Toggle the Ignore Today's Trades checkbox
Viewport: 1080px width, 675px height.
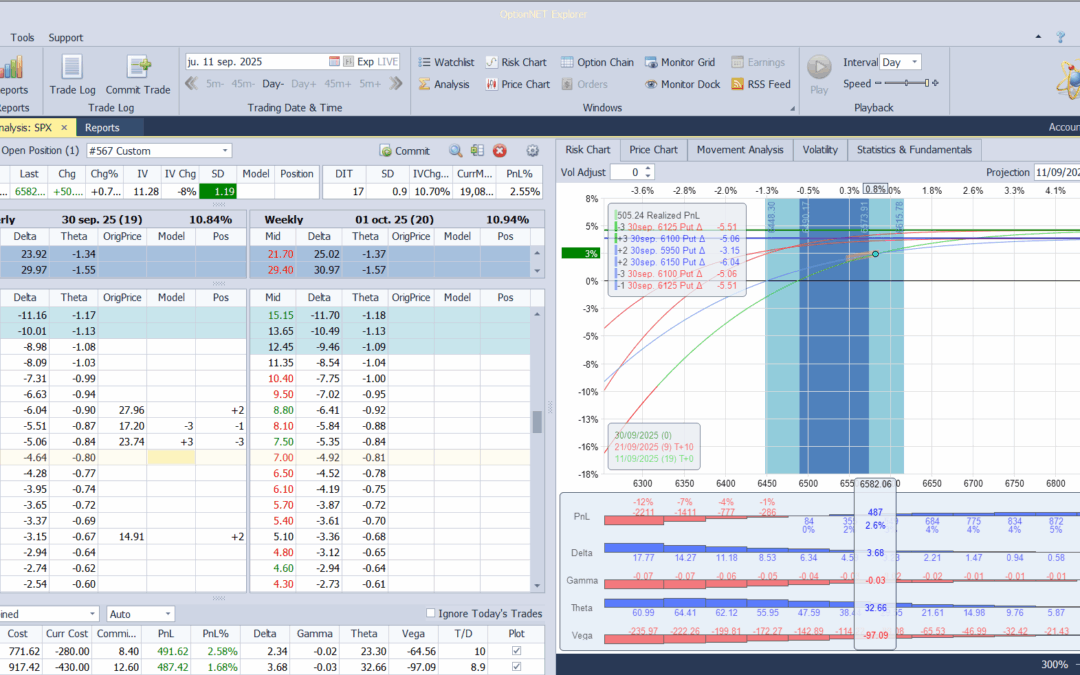(x=430, y=613)
